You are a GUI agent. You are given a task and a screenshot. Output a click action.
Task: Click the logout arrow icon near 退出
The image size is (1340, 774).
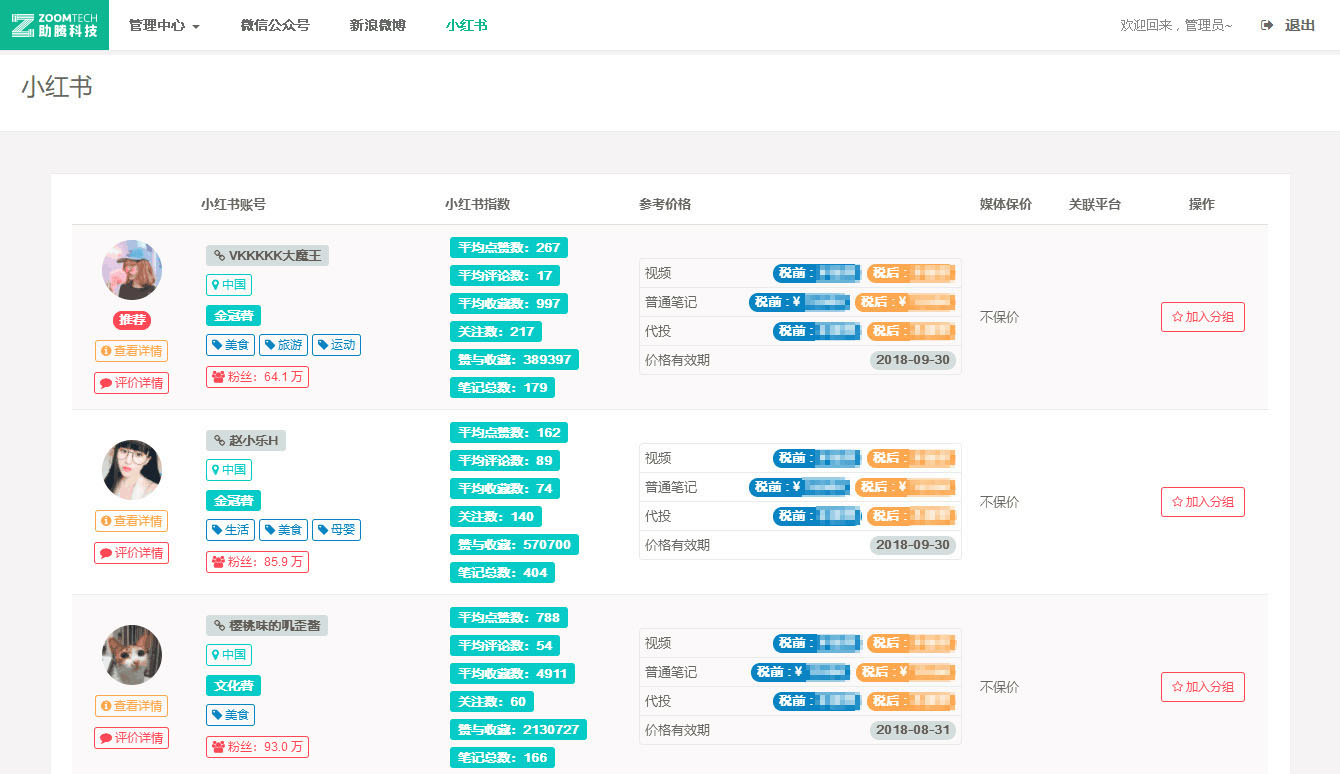[1266, 25]
